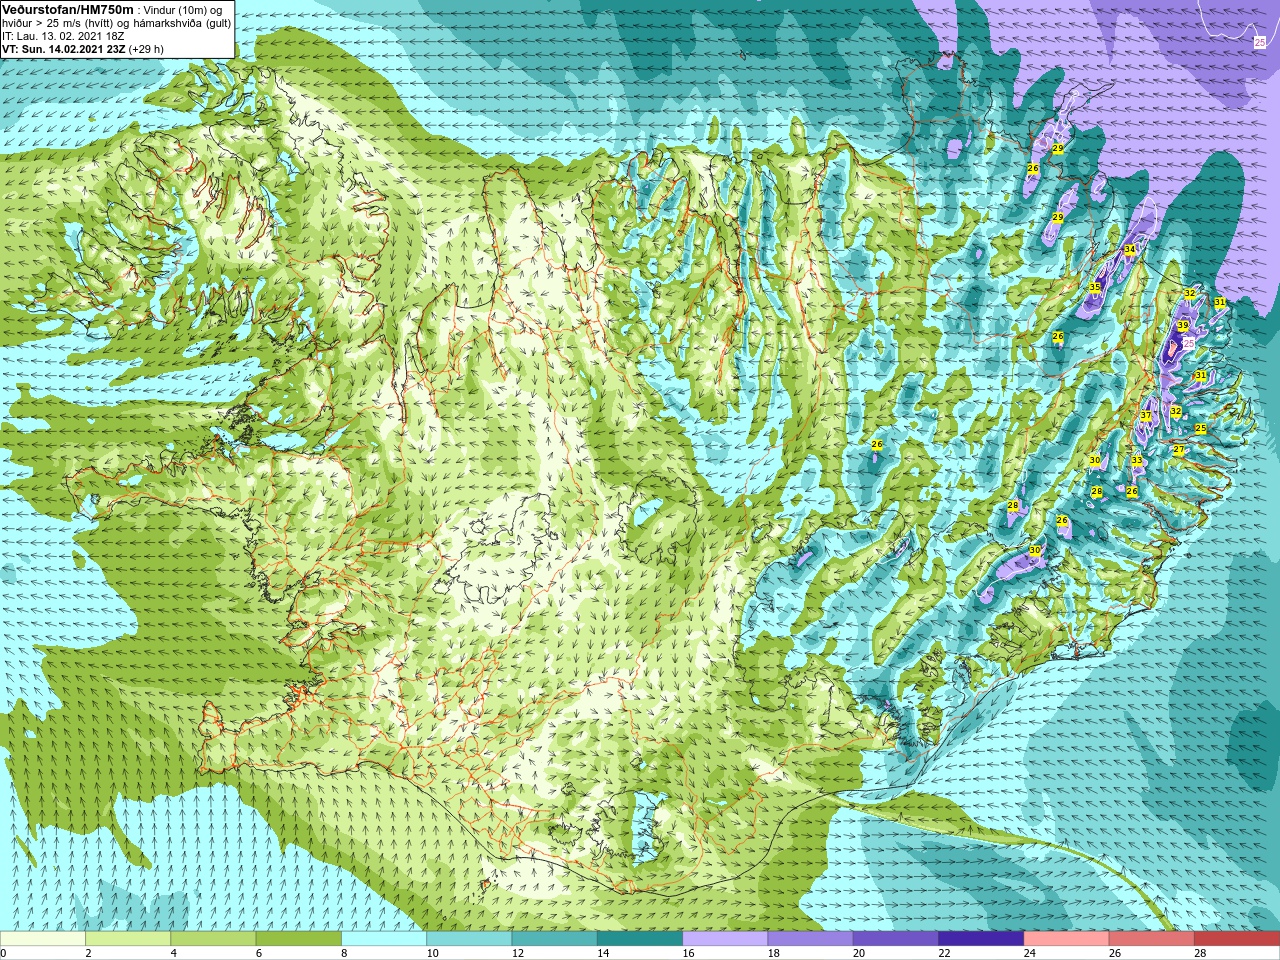Select the red 28+ m/s legend swatch
Screen dimensions: 1280x960
(x=1236, y=939)
